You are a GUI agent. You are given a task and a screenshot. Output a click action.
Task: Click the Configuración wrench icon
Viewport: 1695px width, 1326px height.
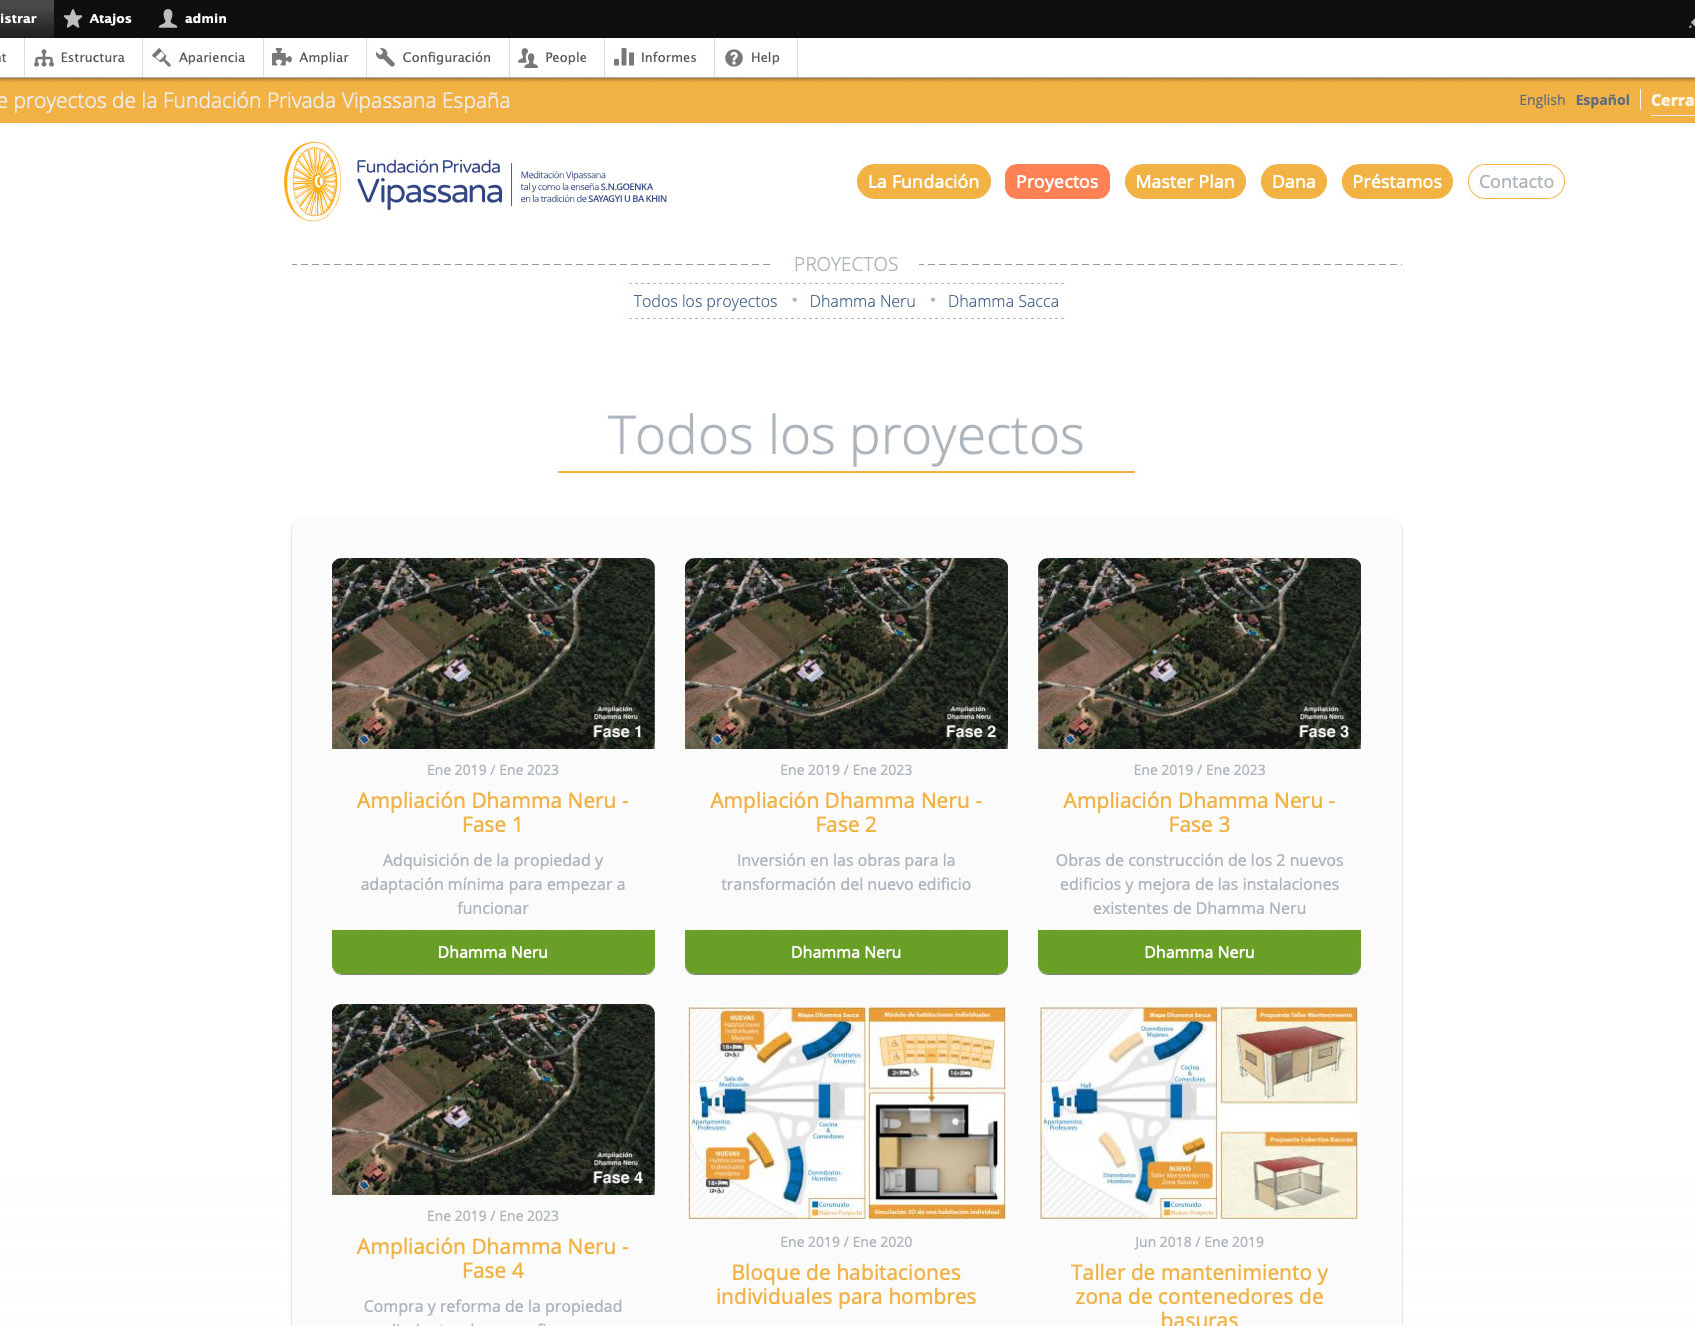[385, 58]
